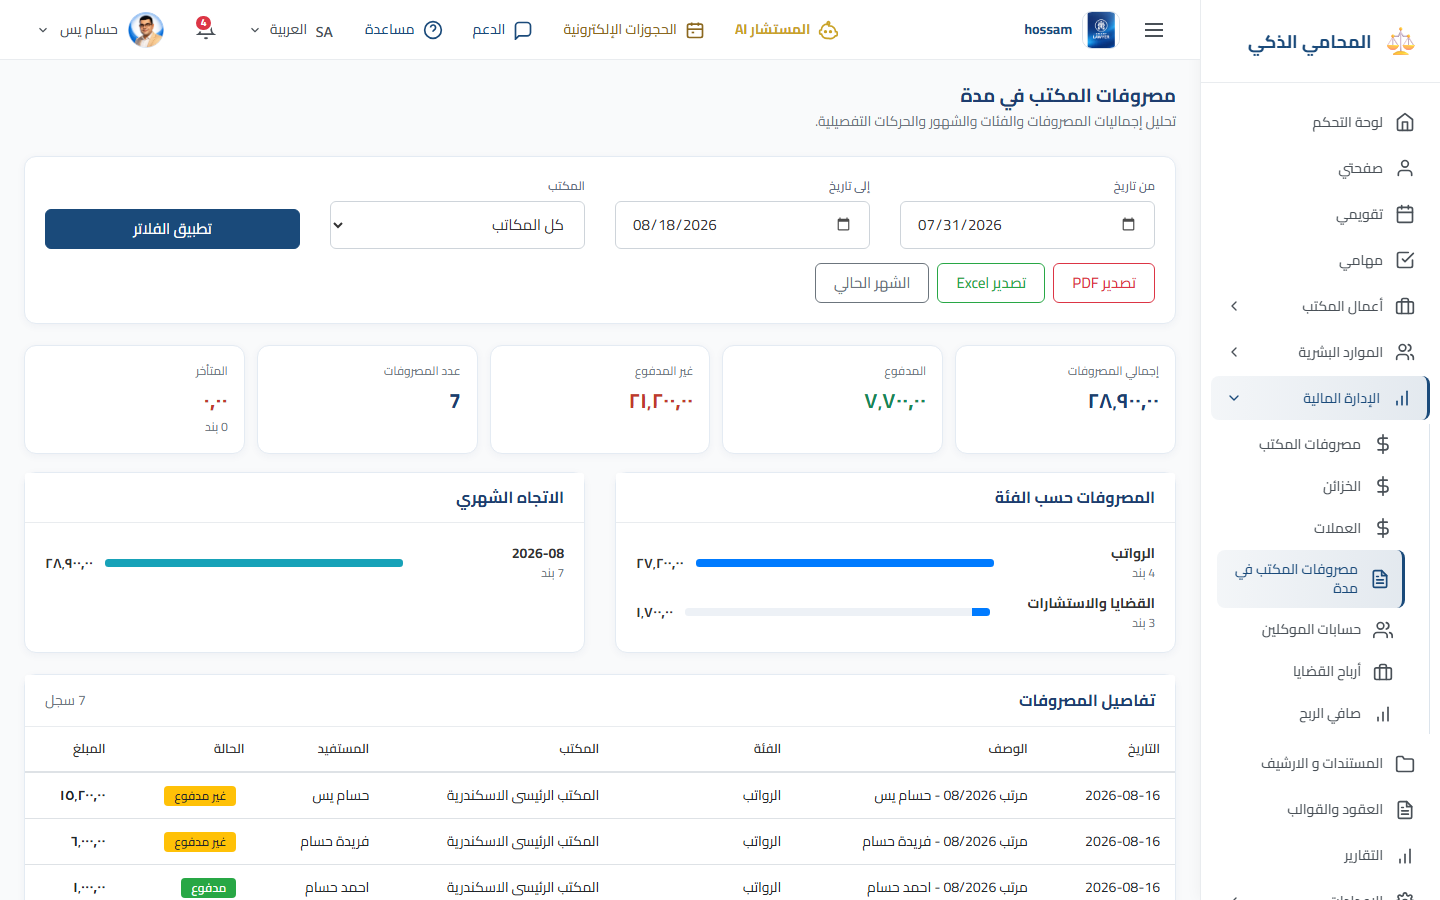
Task: Open لوحة التحكم in the sidebar
Action: tap(1347, 122)
